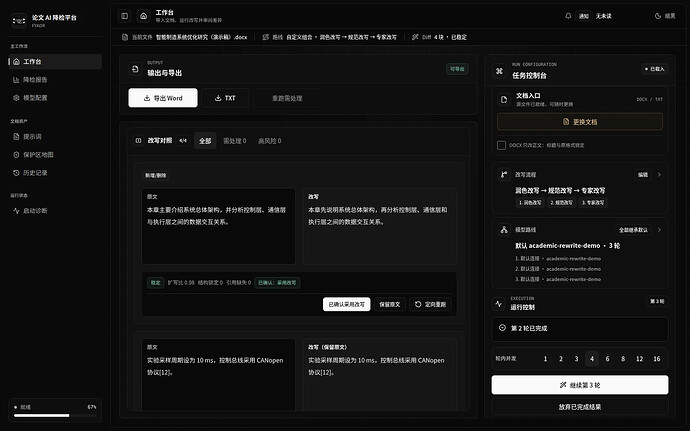The image size is (690, 431).
Task: Click the 新增/删除 tag label
Action: 156,175
